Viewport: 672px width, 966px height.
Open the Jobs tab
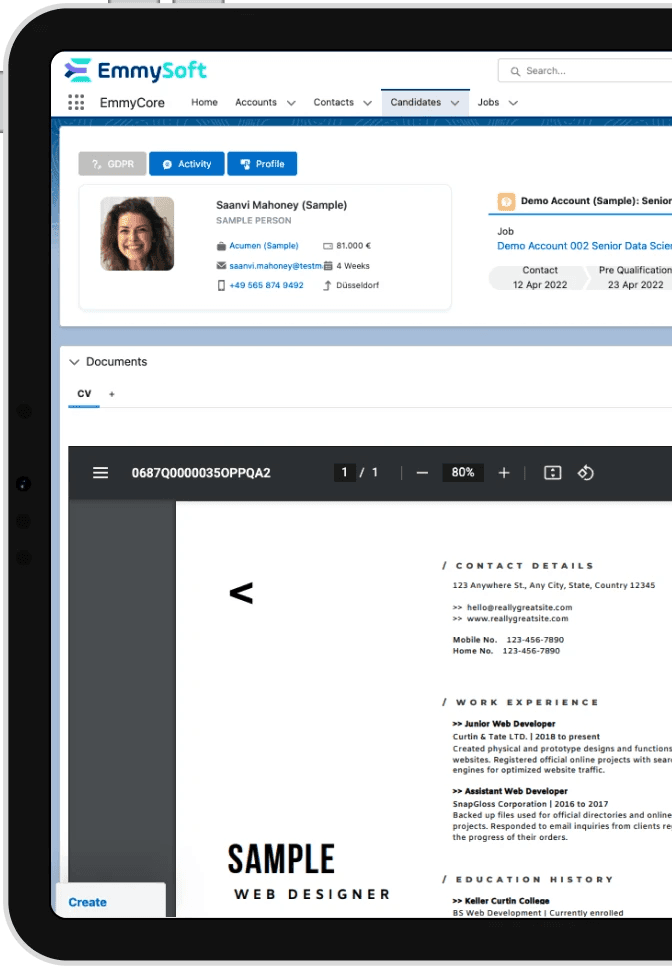click(x=488, y=102)
